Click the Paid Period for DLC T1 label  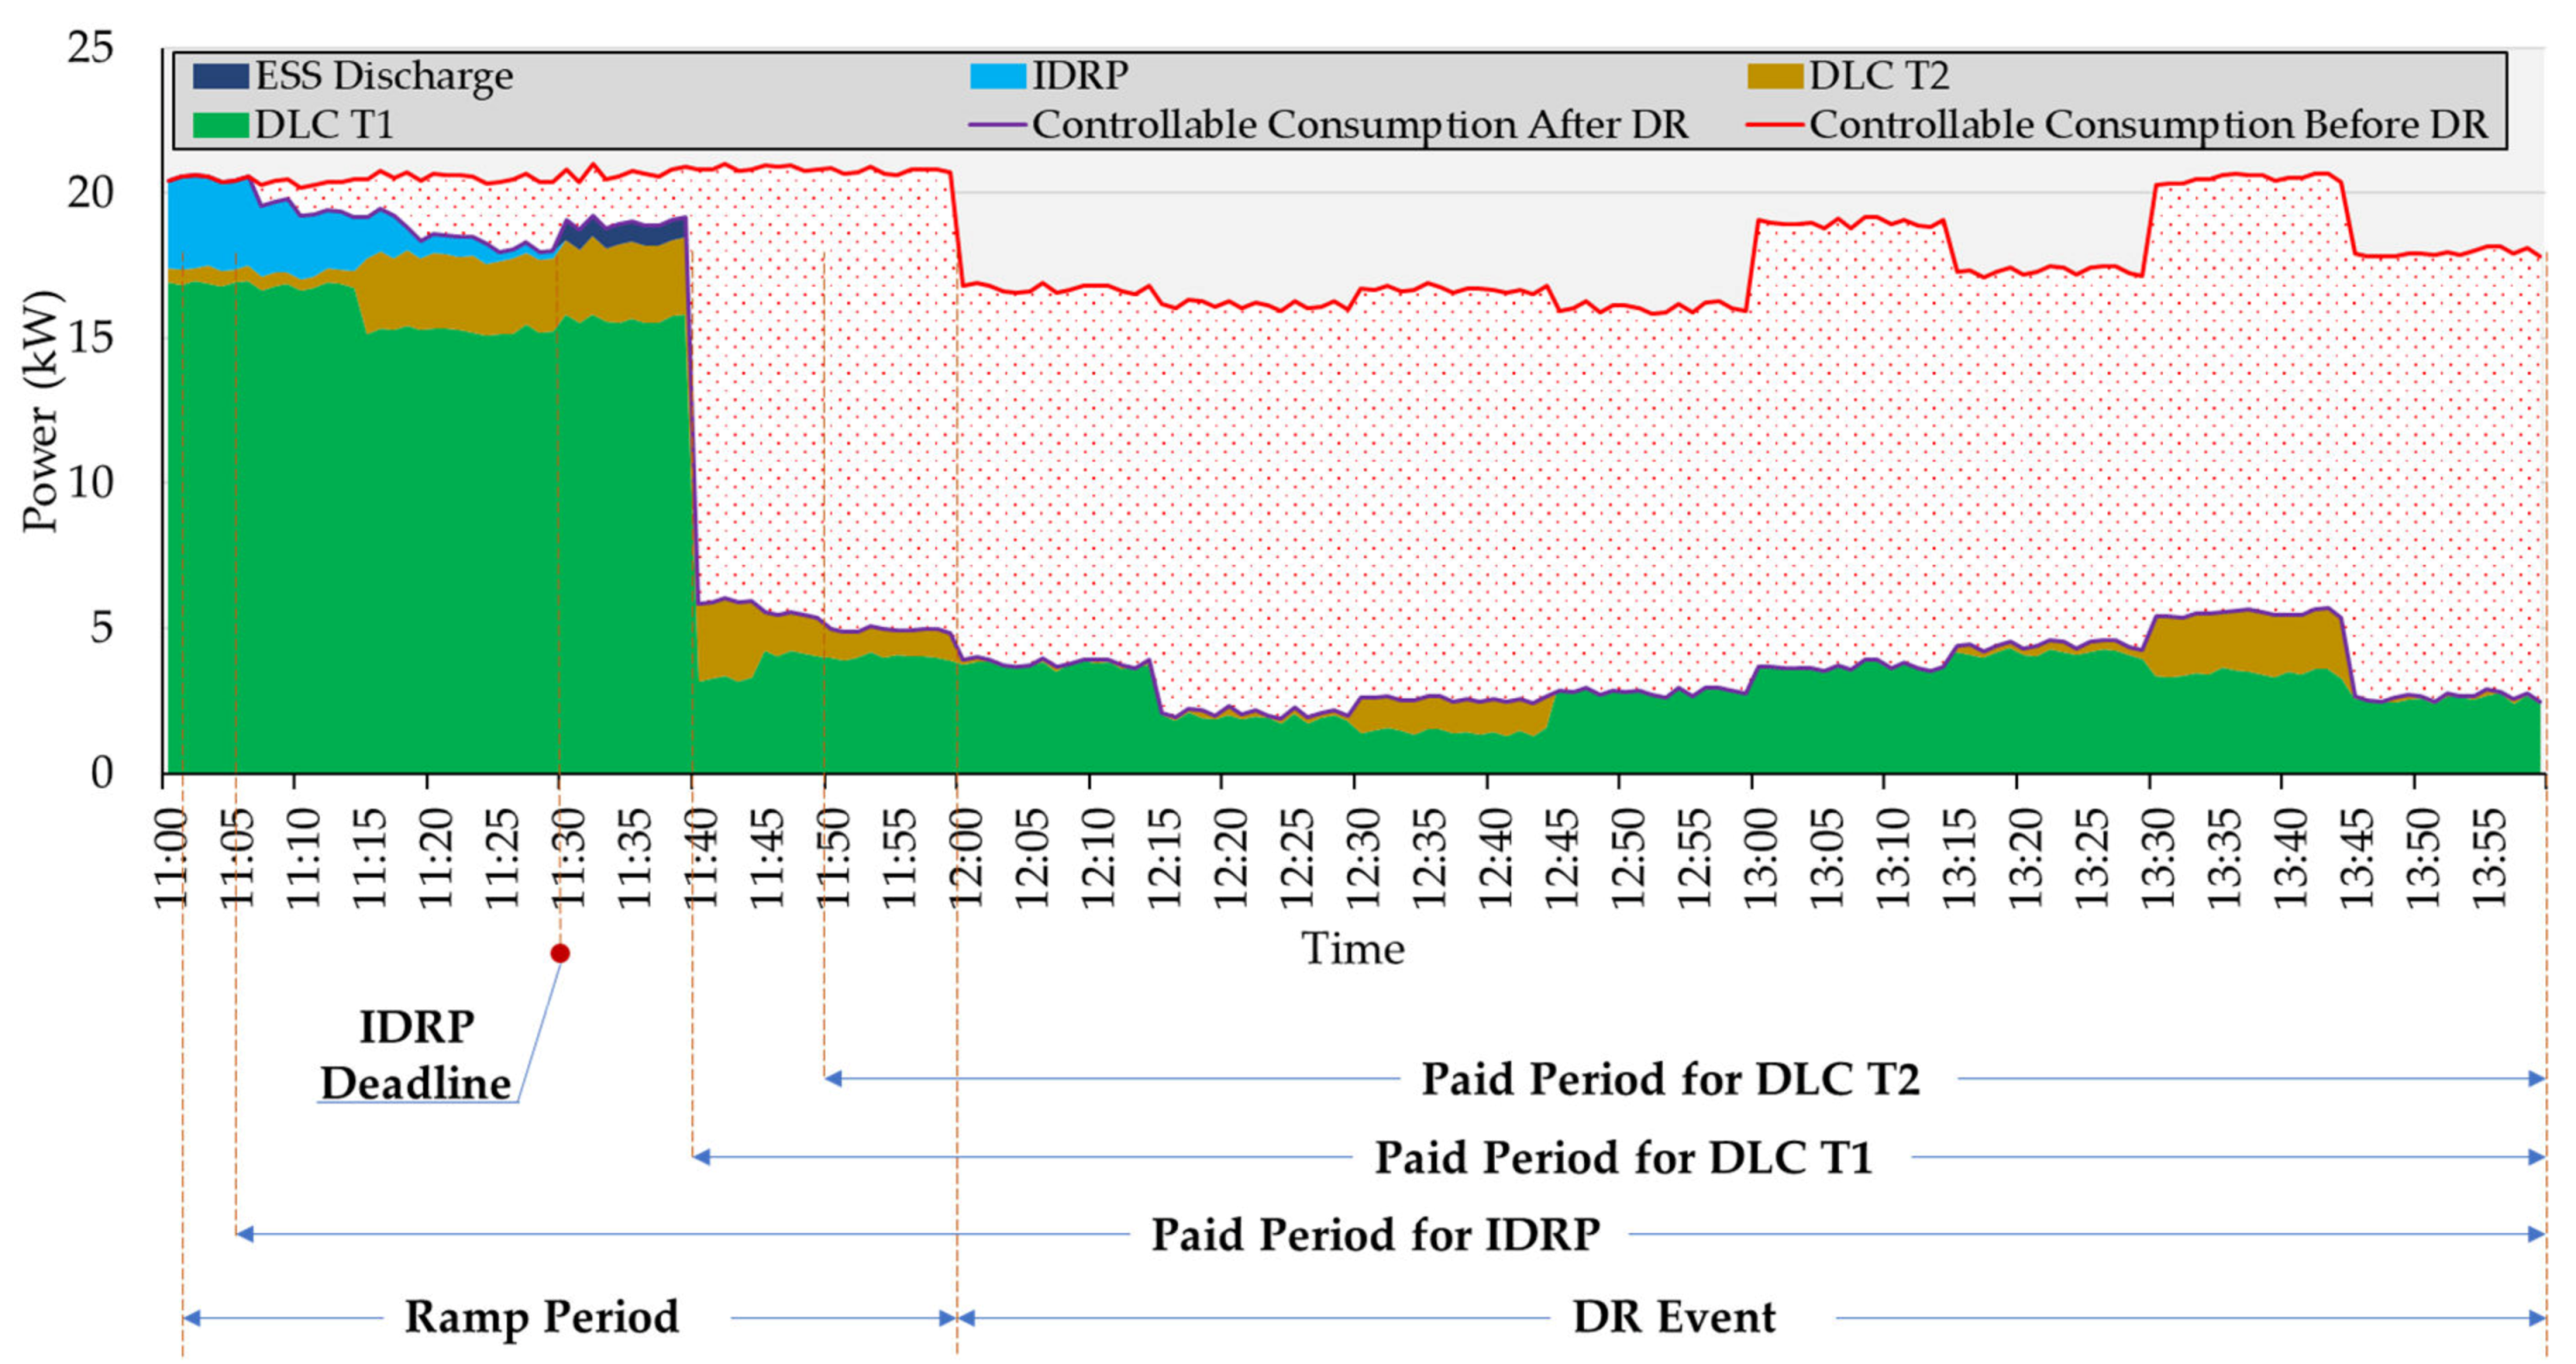[1623, 1157]
